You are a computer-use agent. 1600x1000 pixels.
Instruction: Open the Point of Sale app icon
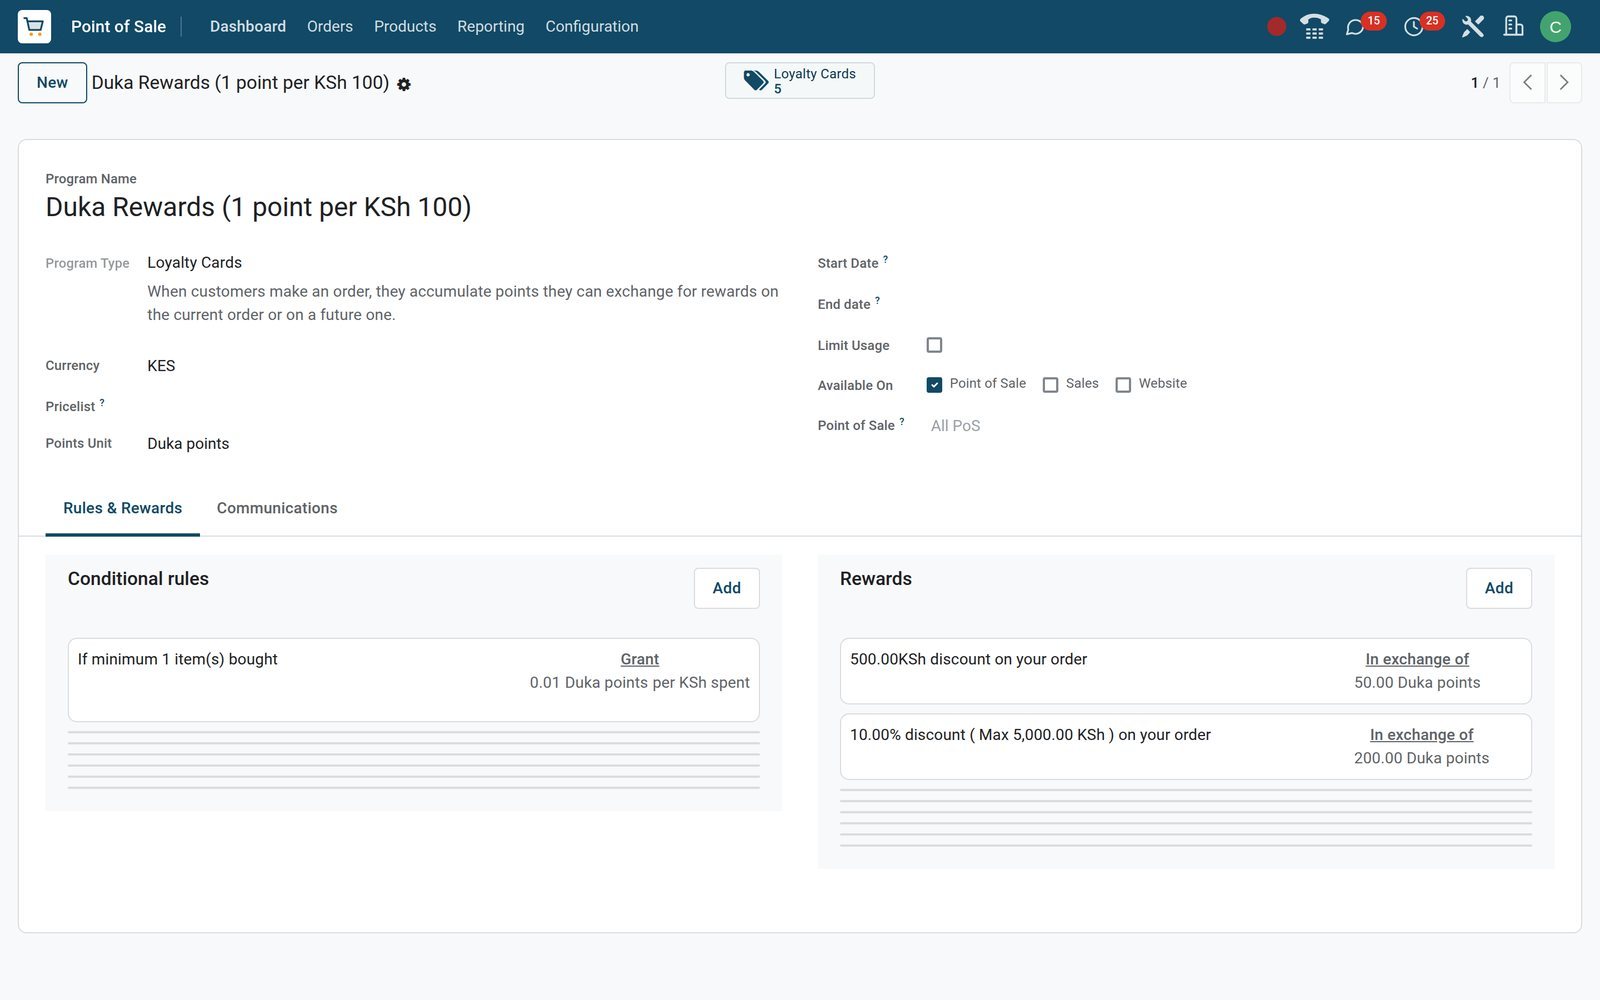tap(34, 26)
